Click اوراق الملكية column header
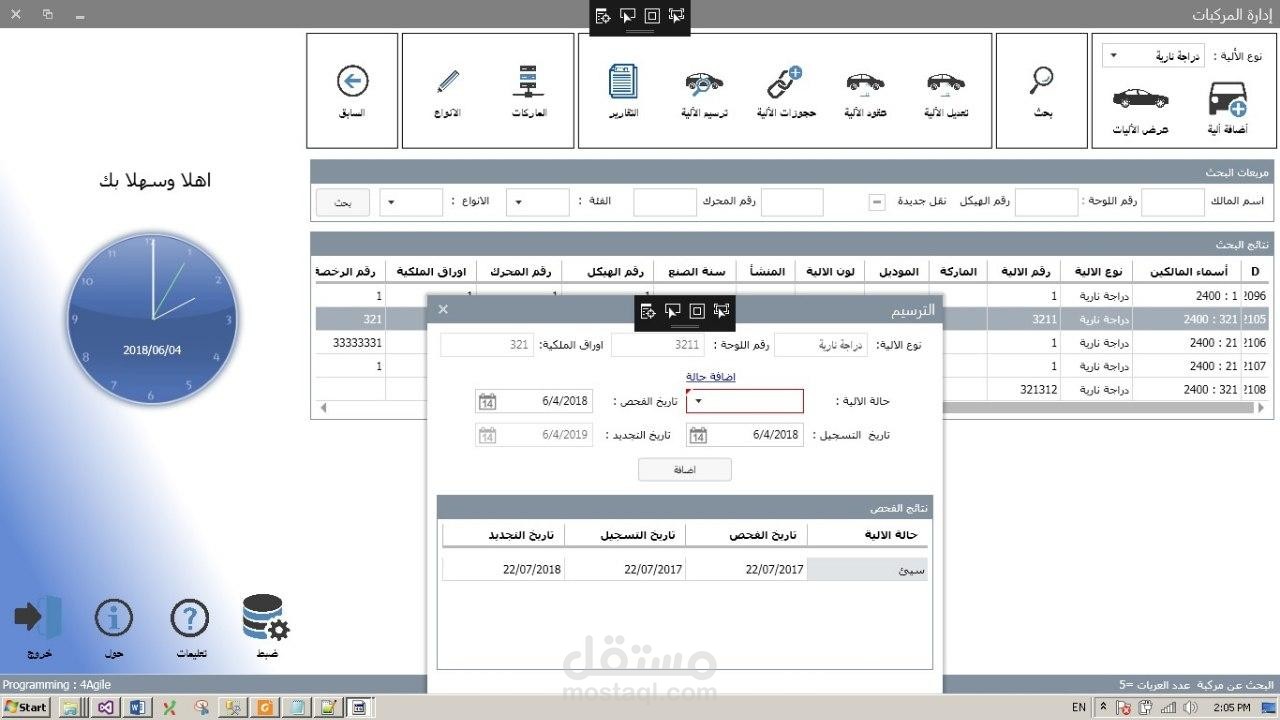 [x=431, y=271]
